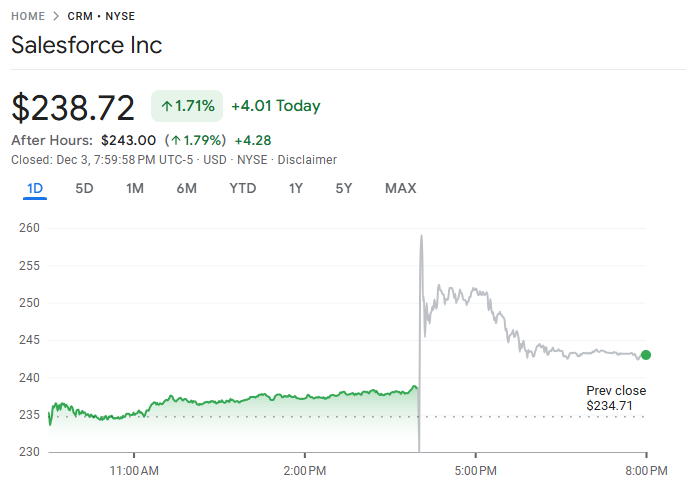This screenshot has width=686, height=486.
Task: Click the Salesforce Inc title
Action: (x=86, y=45)
